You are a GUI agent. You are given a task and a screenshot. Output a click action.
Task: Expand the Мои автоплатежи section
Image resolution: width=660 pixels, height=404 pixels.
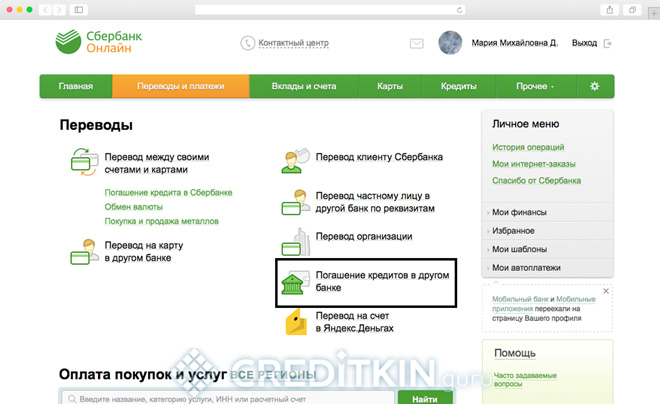click(x=526, y=268)
